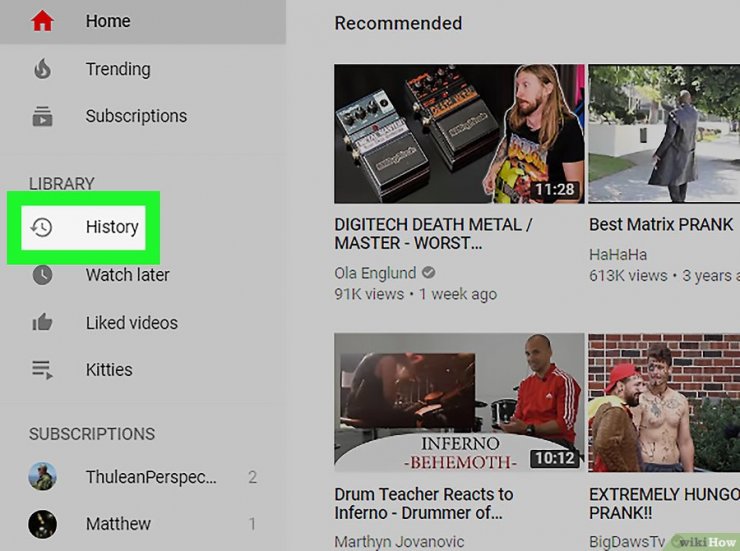Click the brick wall prank video thumbnail
740x551 pixels.
[x=664, y=402]
